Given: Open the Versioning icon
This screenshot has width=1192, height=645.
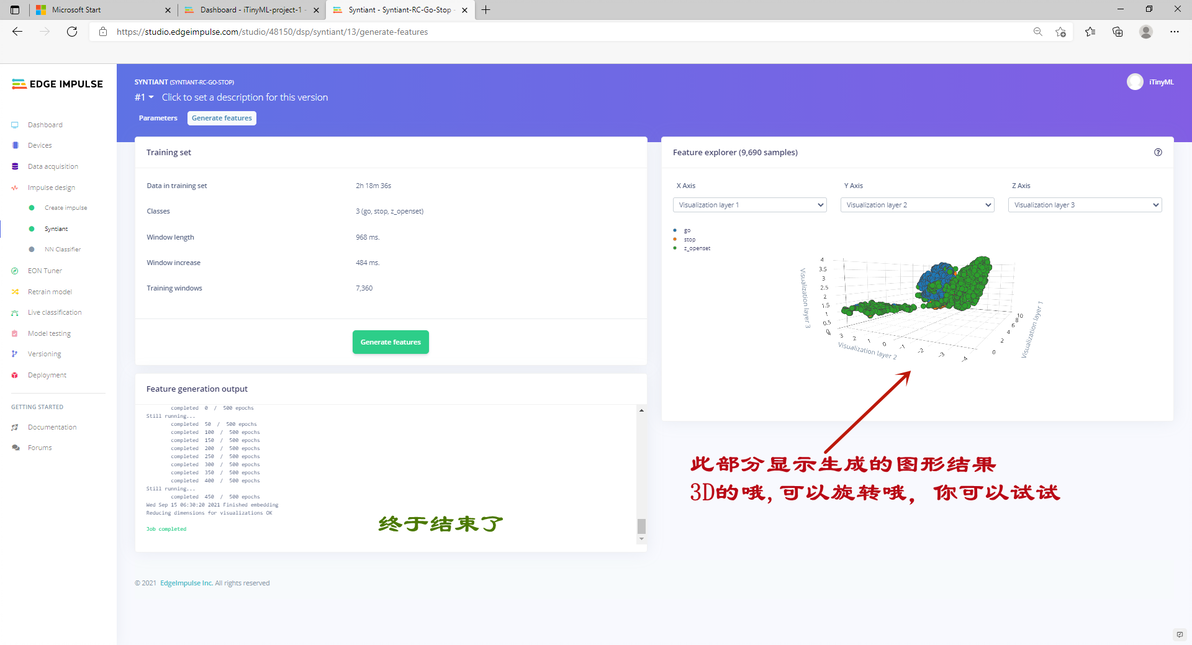Looking at the screenshot, I should (x=14, y=354).
